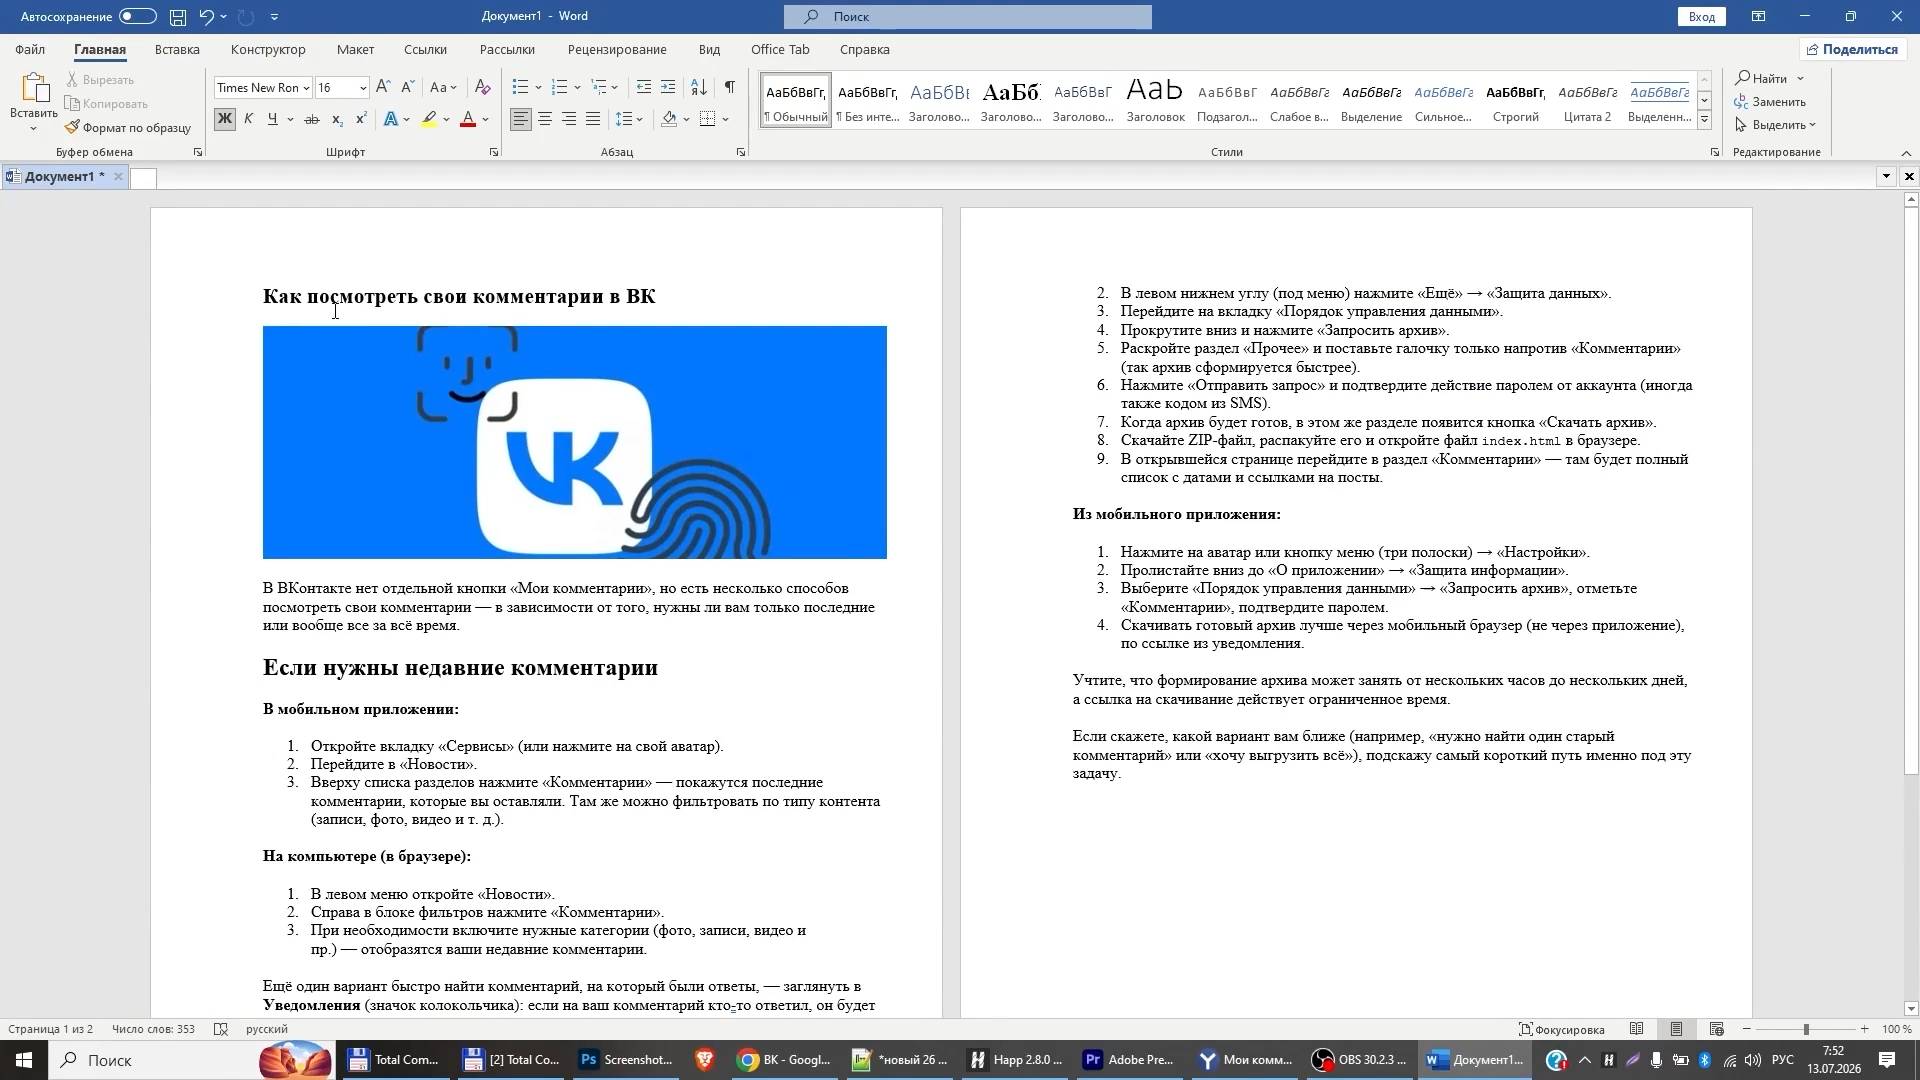Image resolution: width=1920 pixels, height=1080 pixels.
Task: Apply the Без интервала style
Action: (867, 100)
